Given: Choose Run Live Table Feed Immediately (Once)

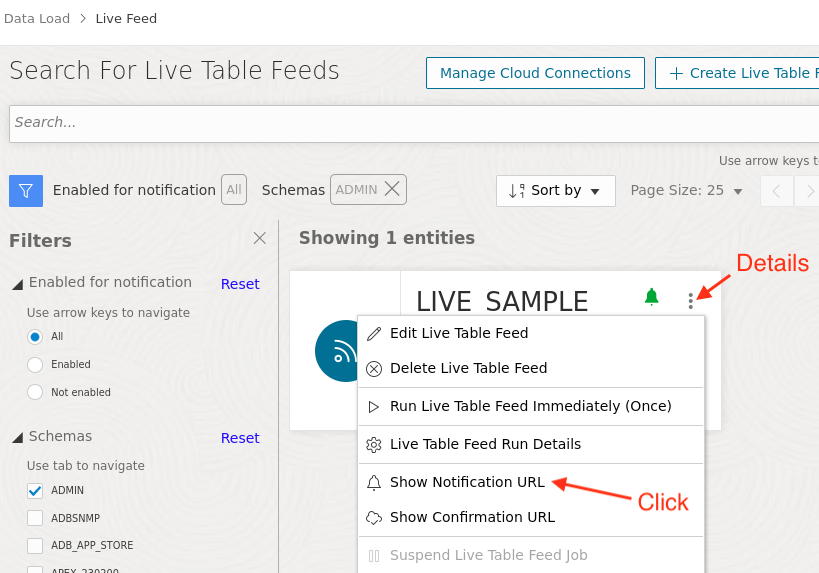Looking at the screenshot, I should coord(531,406).
